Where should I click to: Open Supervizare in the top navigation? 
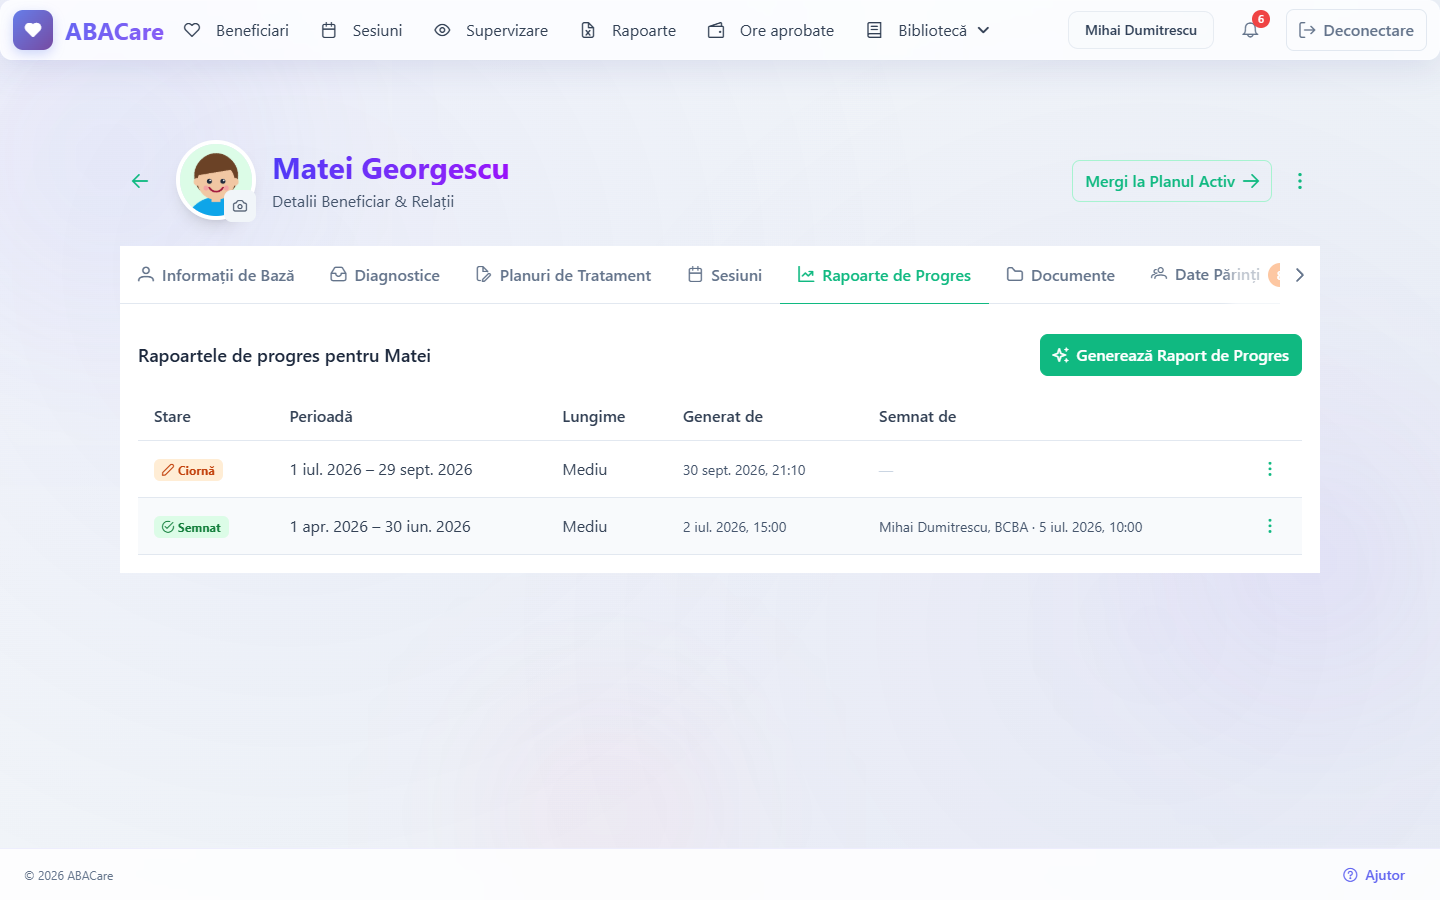tap(491, 30)
